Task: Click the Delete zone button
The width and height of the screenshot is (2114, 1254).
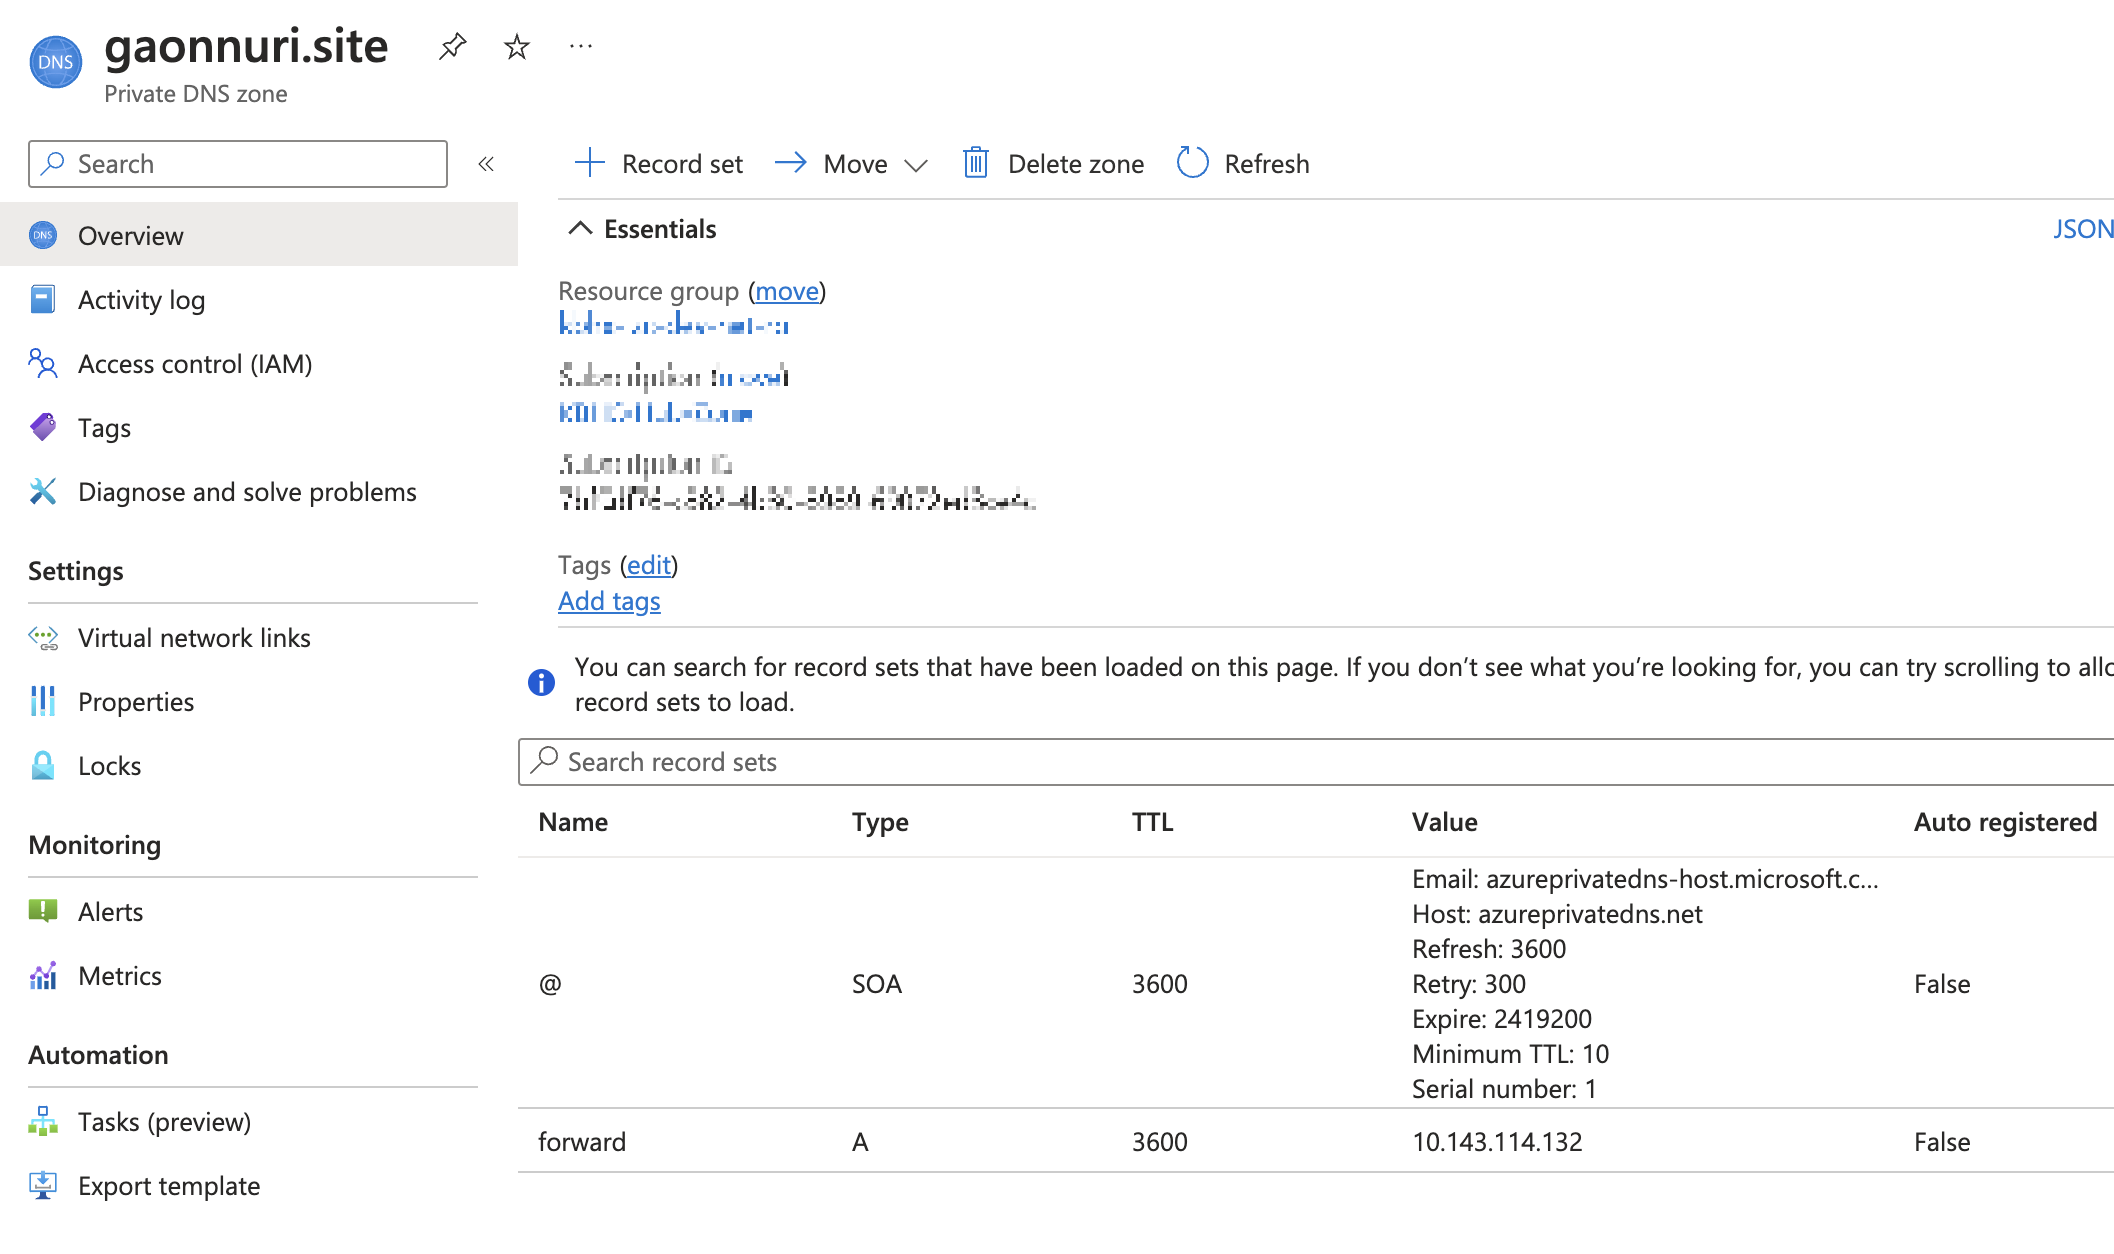Action: click(x=1053, y=163)
